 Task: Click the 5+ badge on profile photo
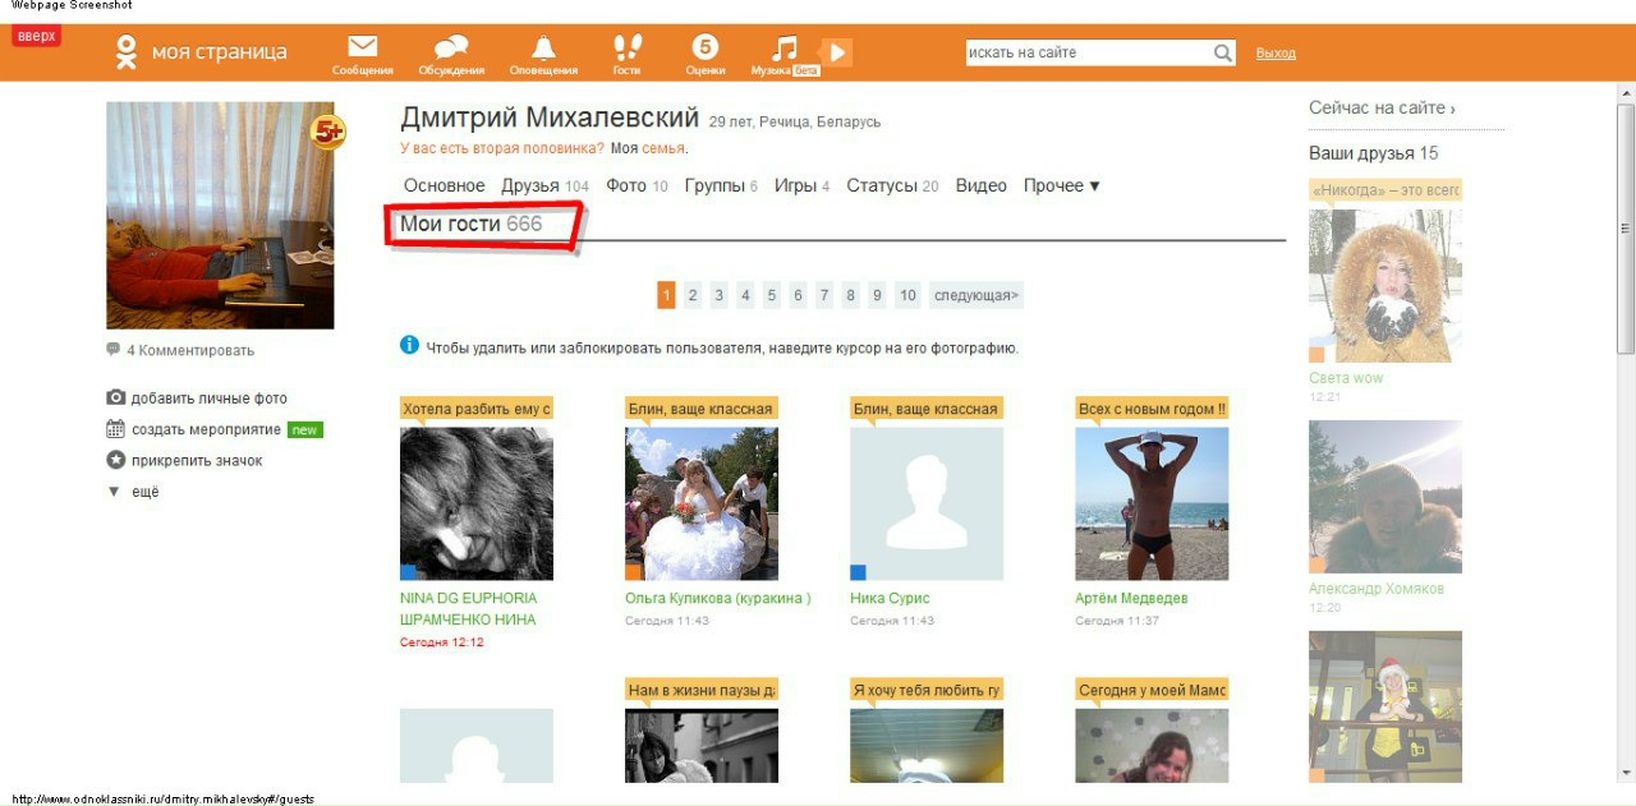pyautogui.click(x=328, y=131)
